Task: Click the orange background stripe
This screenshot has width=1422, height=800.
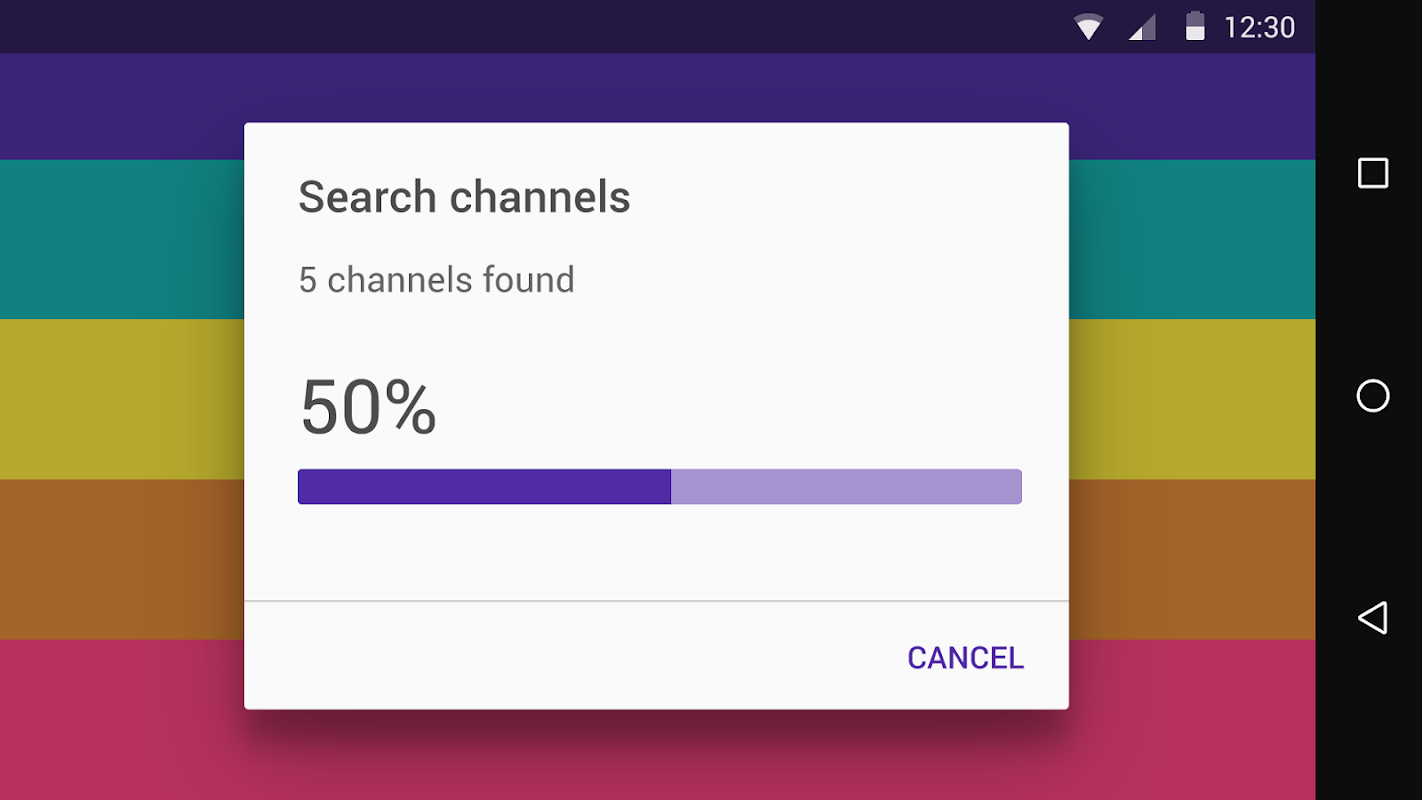Action: [122, 560]
